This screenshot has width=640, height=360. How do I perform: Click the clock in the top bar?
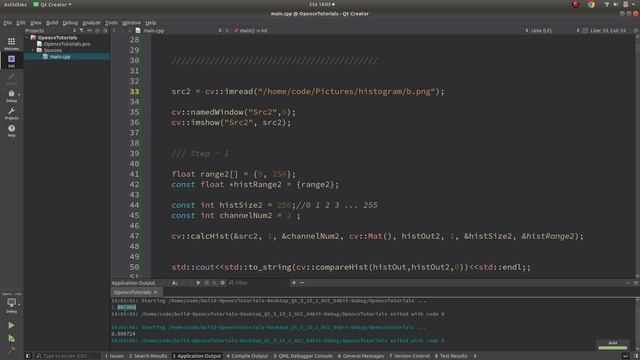coord(321,4)
